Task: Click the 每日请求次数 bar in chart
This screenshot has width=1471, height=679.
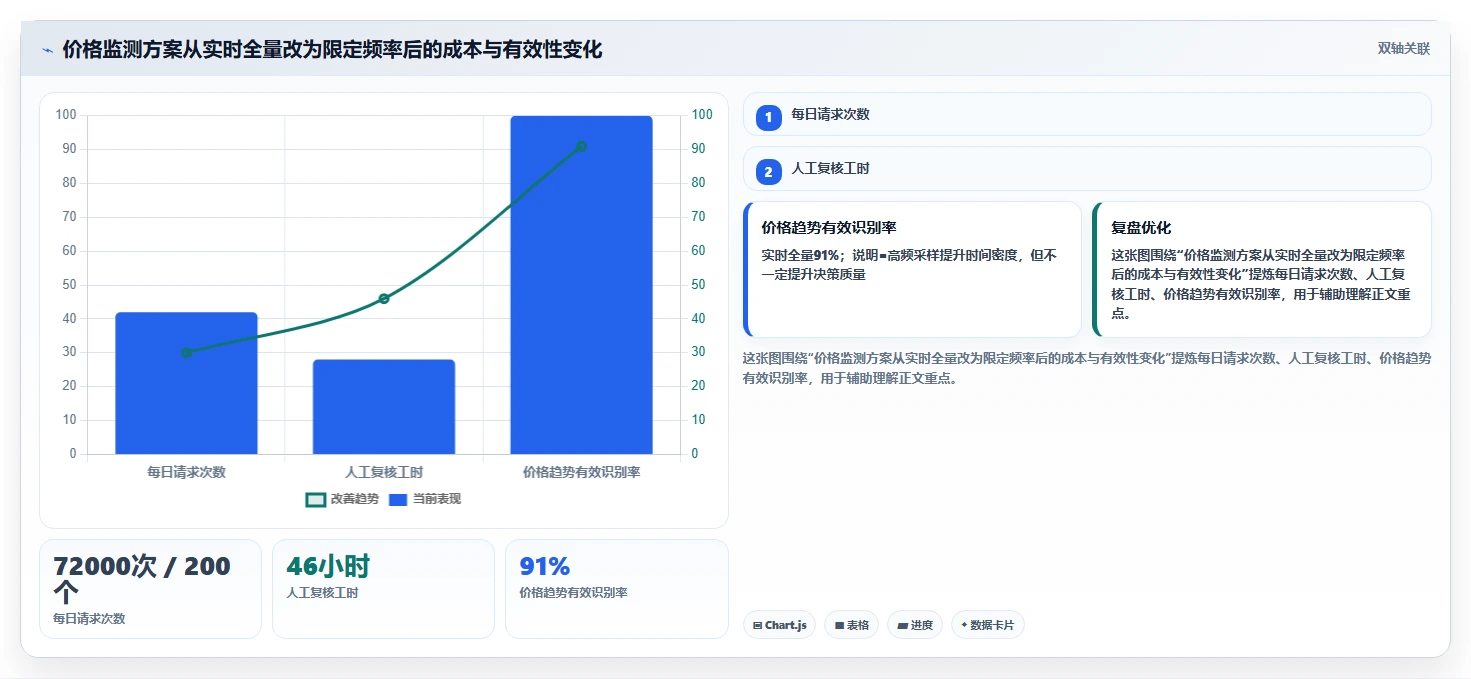Action: [x=186, y=383]
